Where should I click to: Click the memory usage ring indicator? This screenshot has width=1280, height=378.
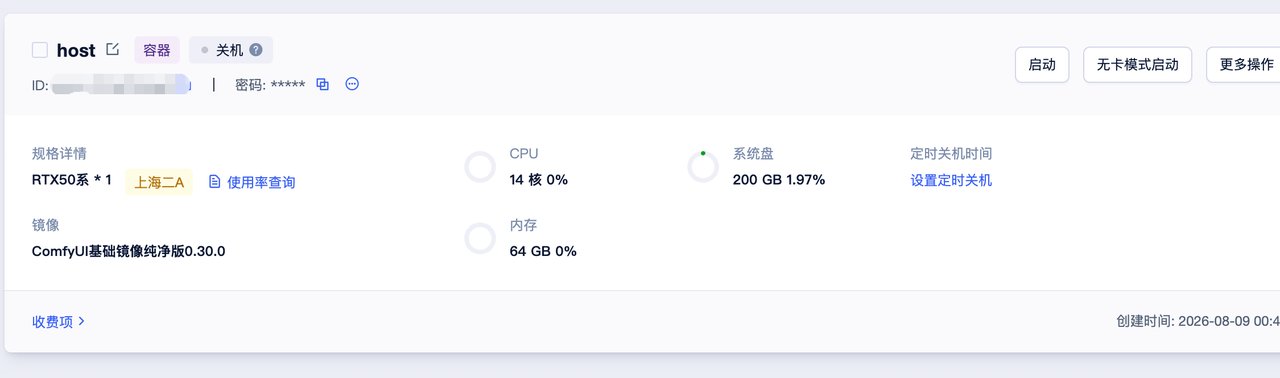481,238
